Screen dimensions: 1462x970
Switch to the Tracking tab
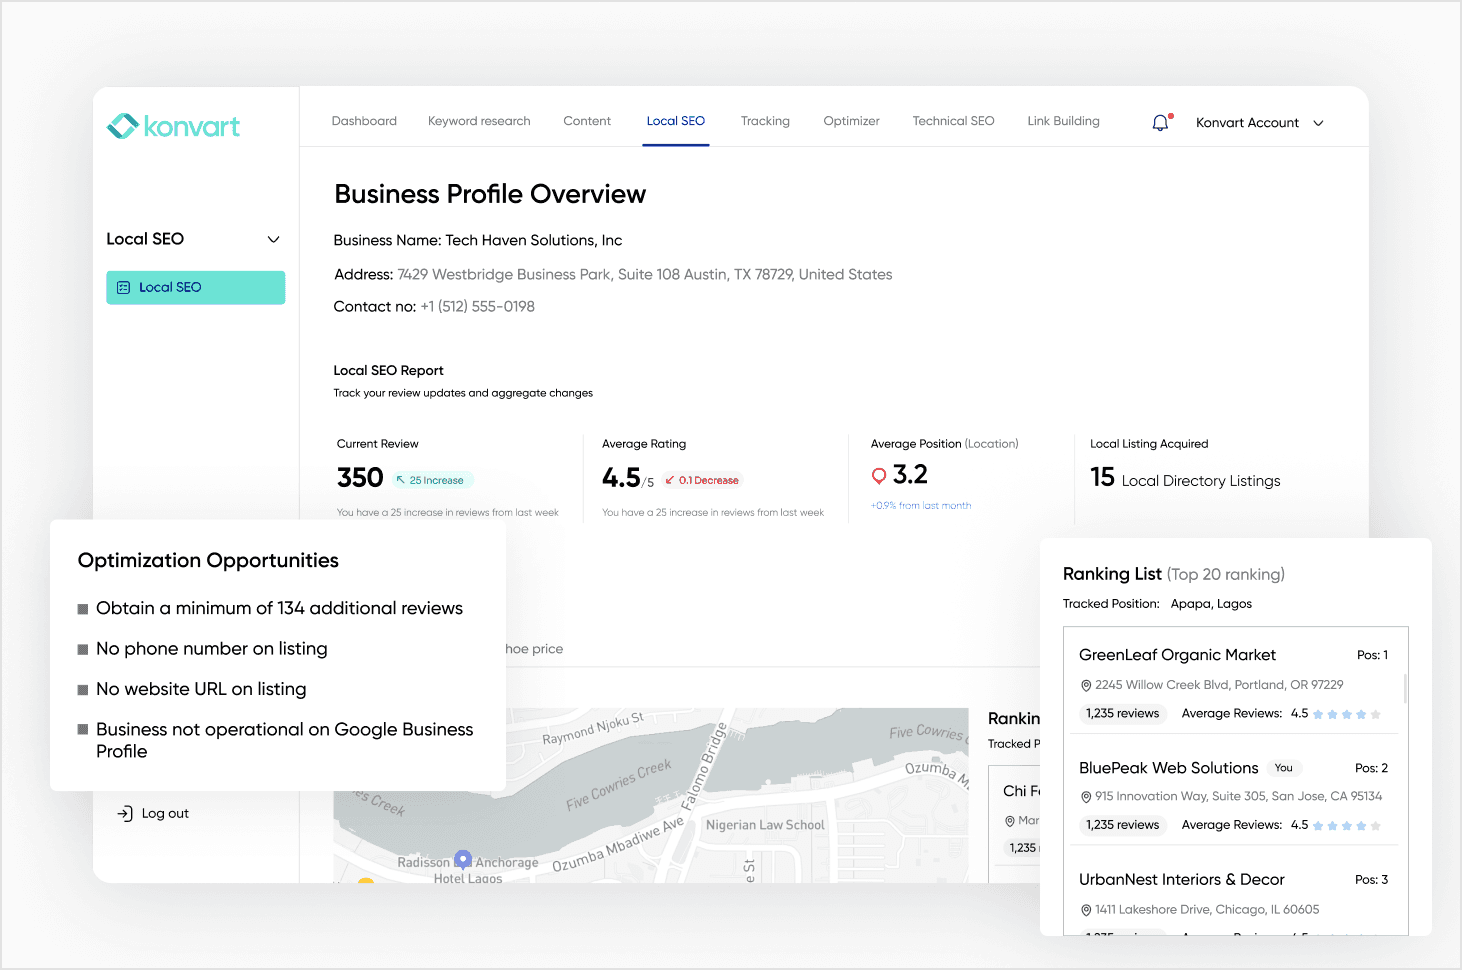pyautogui.click(x=765, y=120)
